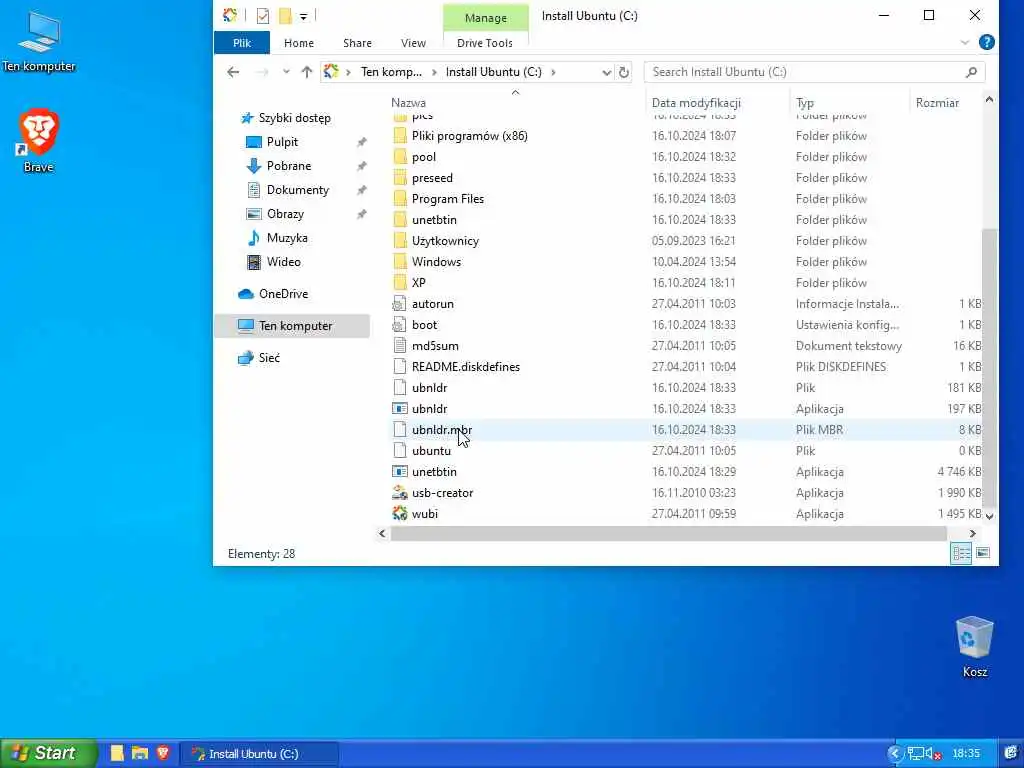Refresh the current folder view
1024x768 pixels.
tap(624, 72)
